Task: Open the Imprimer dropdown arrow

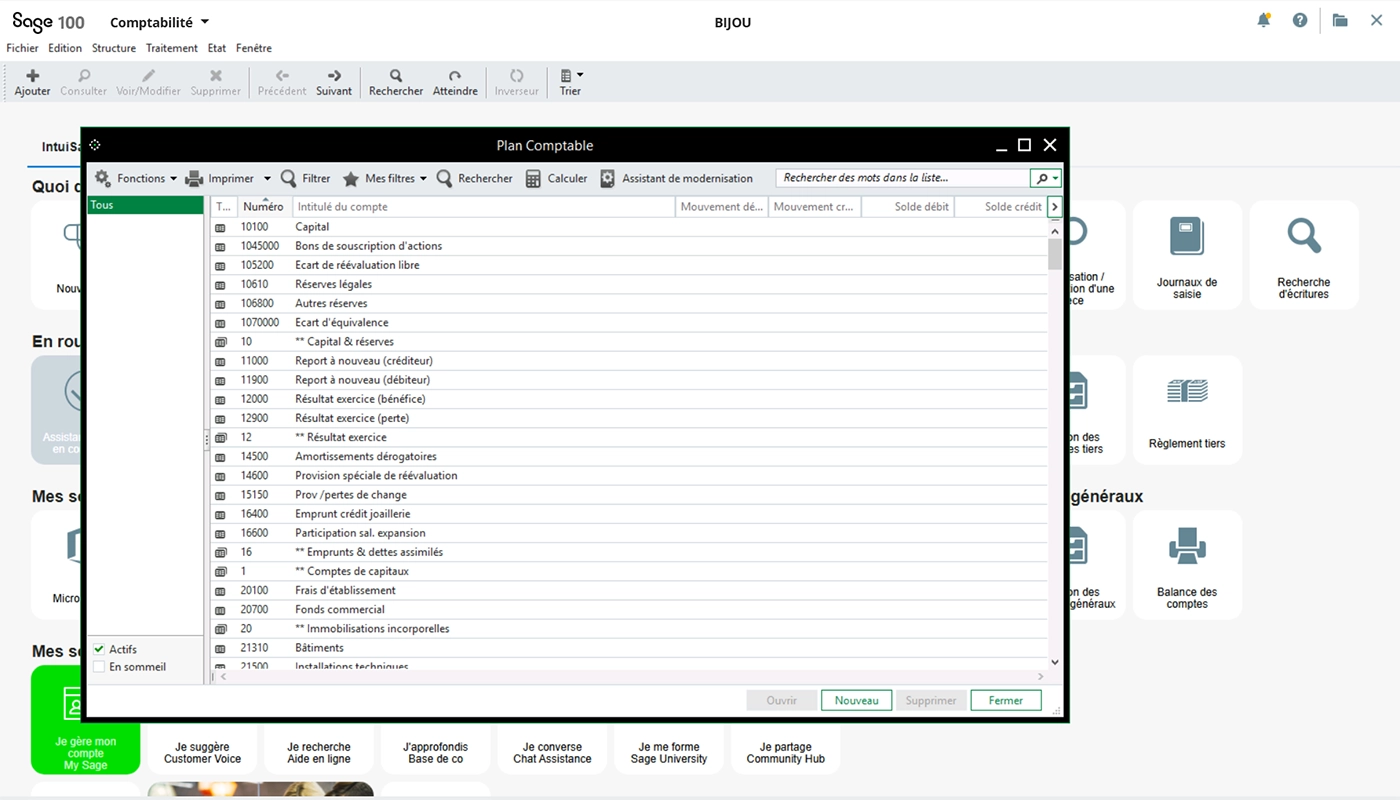Action: coord(267,179)
